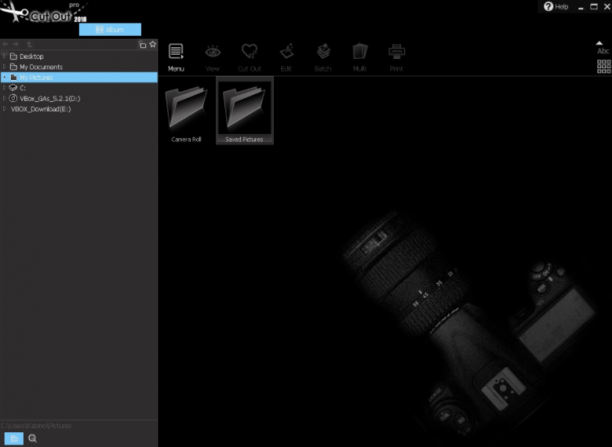Image resolution: width=612 pixels, height=447 pixels.
Task: Minimize the Cut Out window
Action: click(581, 7)
